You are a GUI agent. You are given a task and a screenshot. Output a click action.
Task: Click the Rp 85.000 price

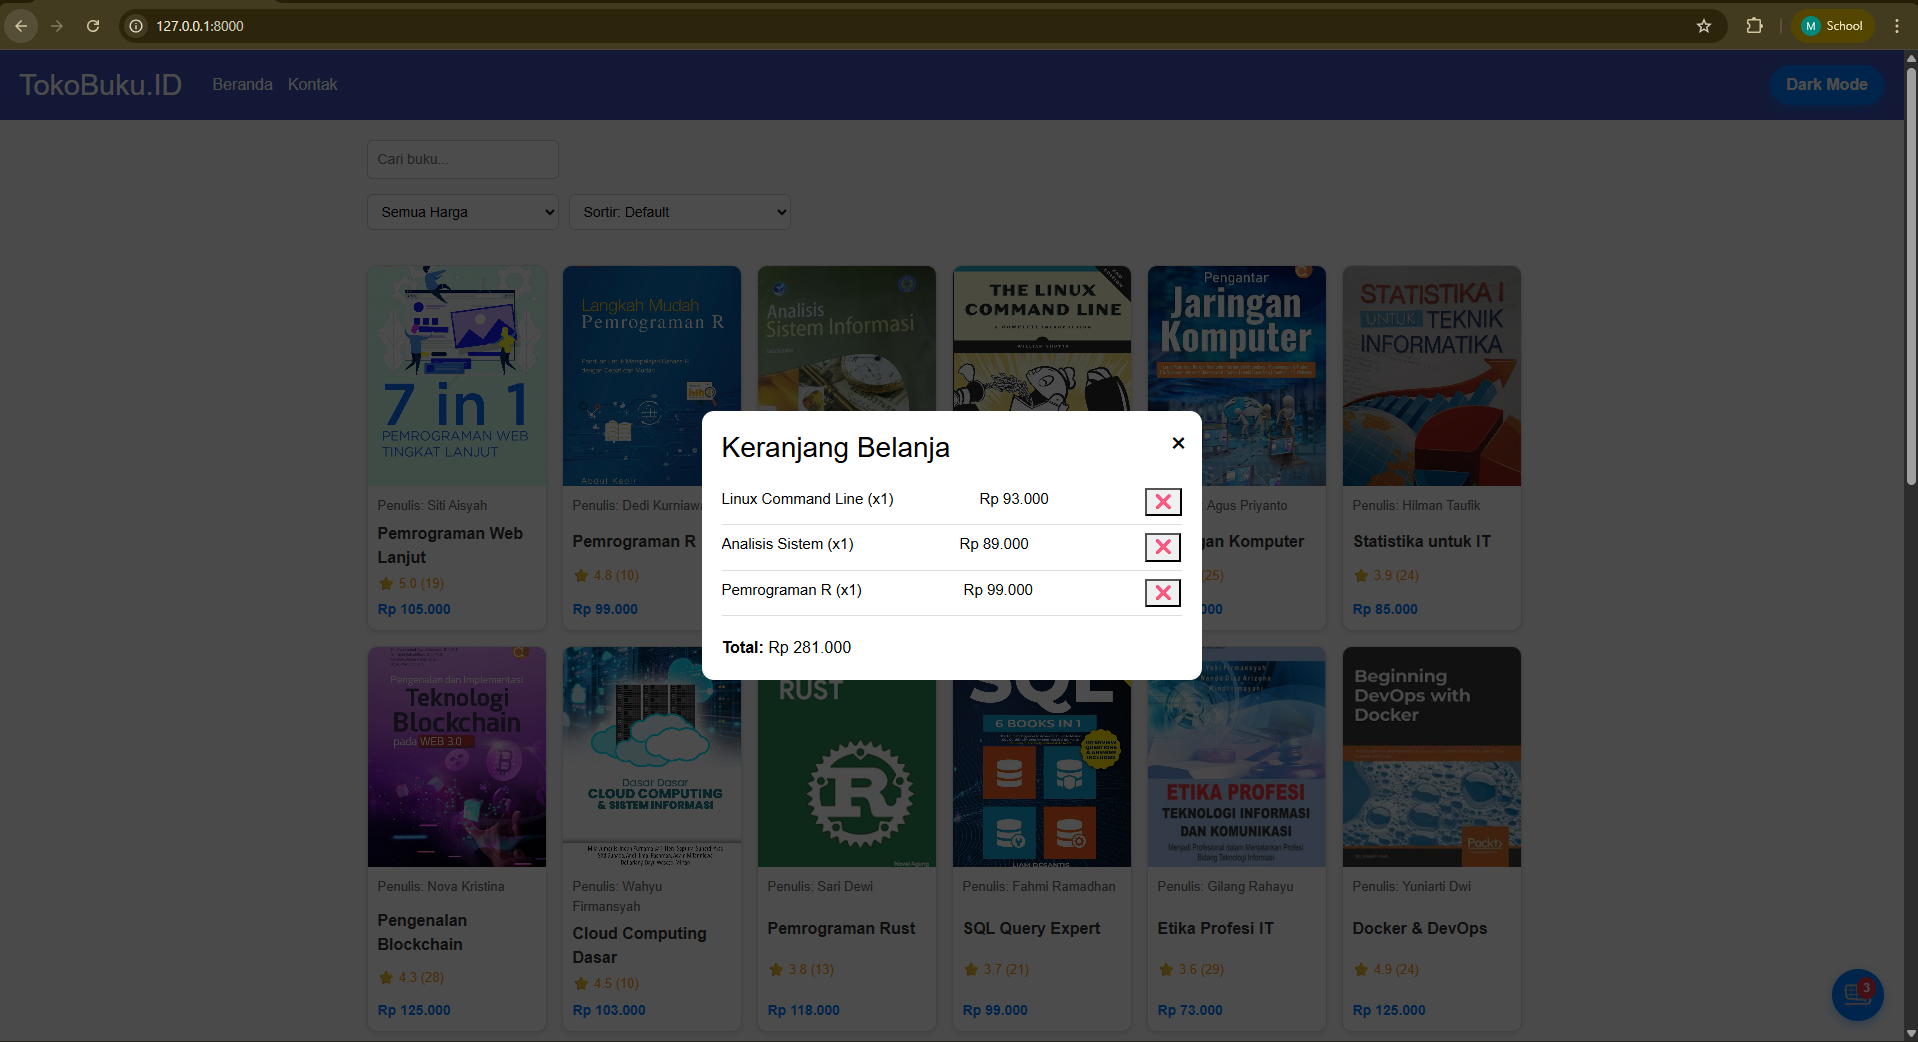coord(1385,609)
